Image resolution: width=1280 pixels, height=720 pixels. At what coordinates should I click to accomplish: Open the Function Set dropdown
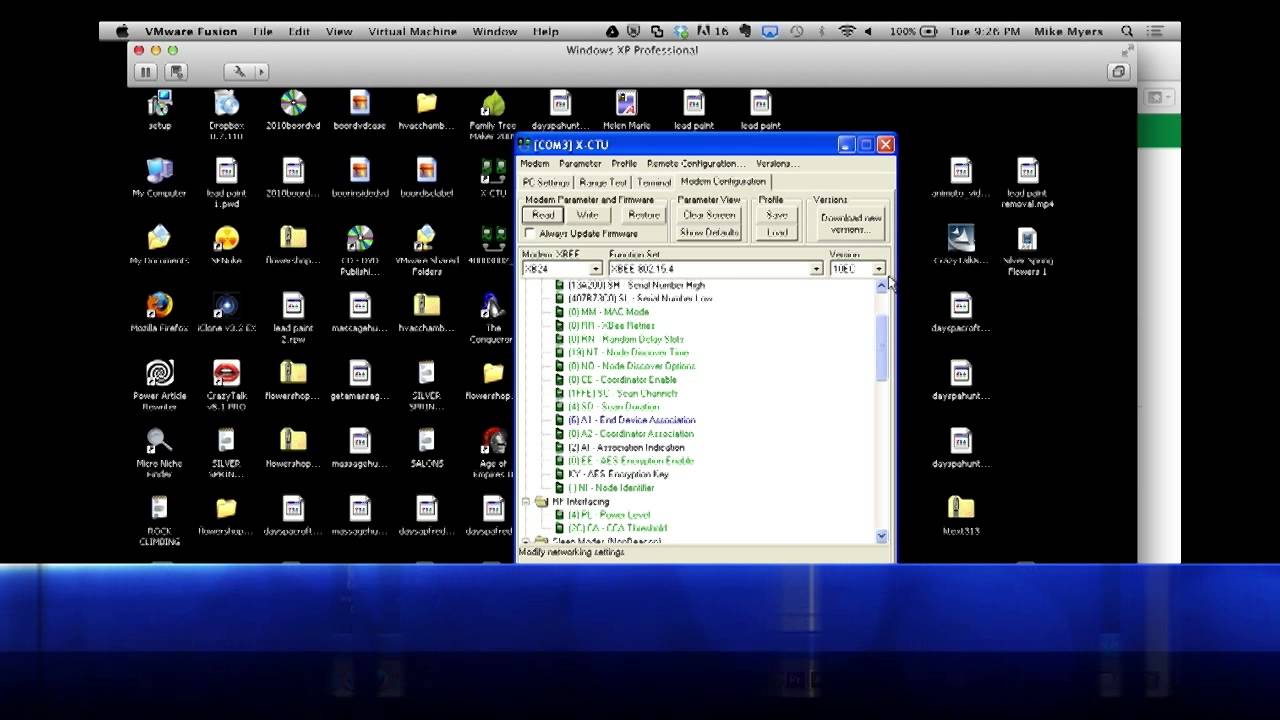click(816, 269)
